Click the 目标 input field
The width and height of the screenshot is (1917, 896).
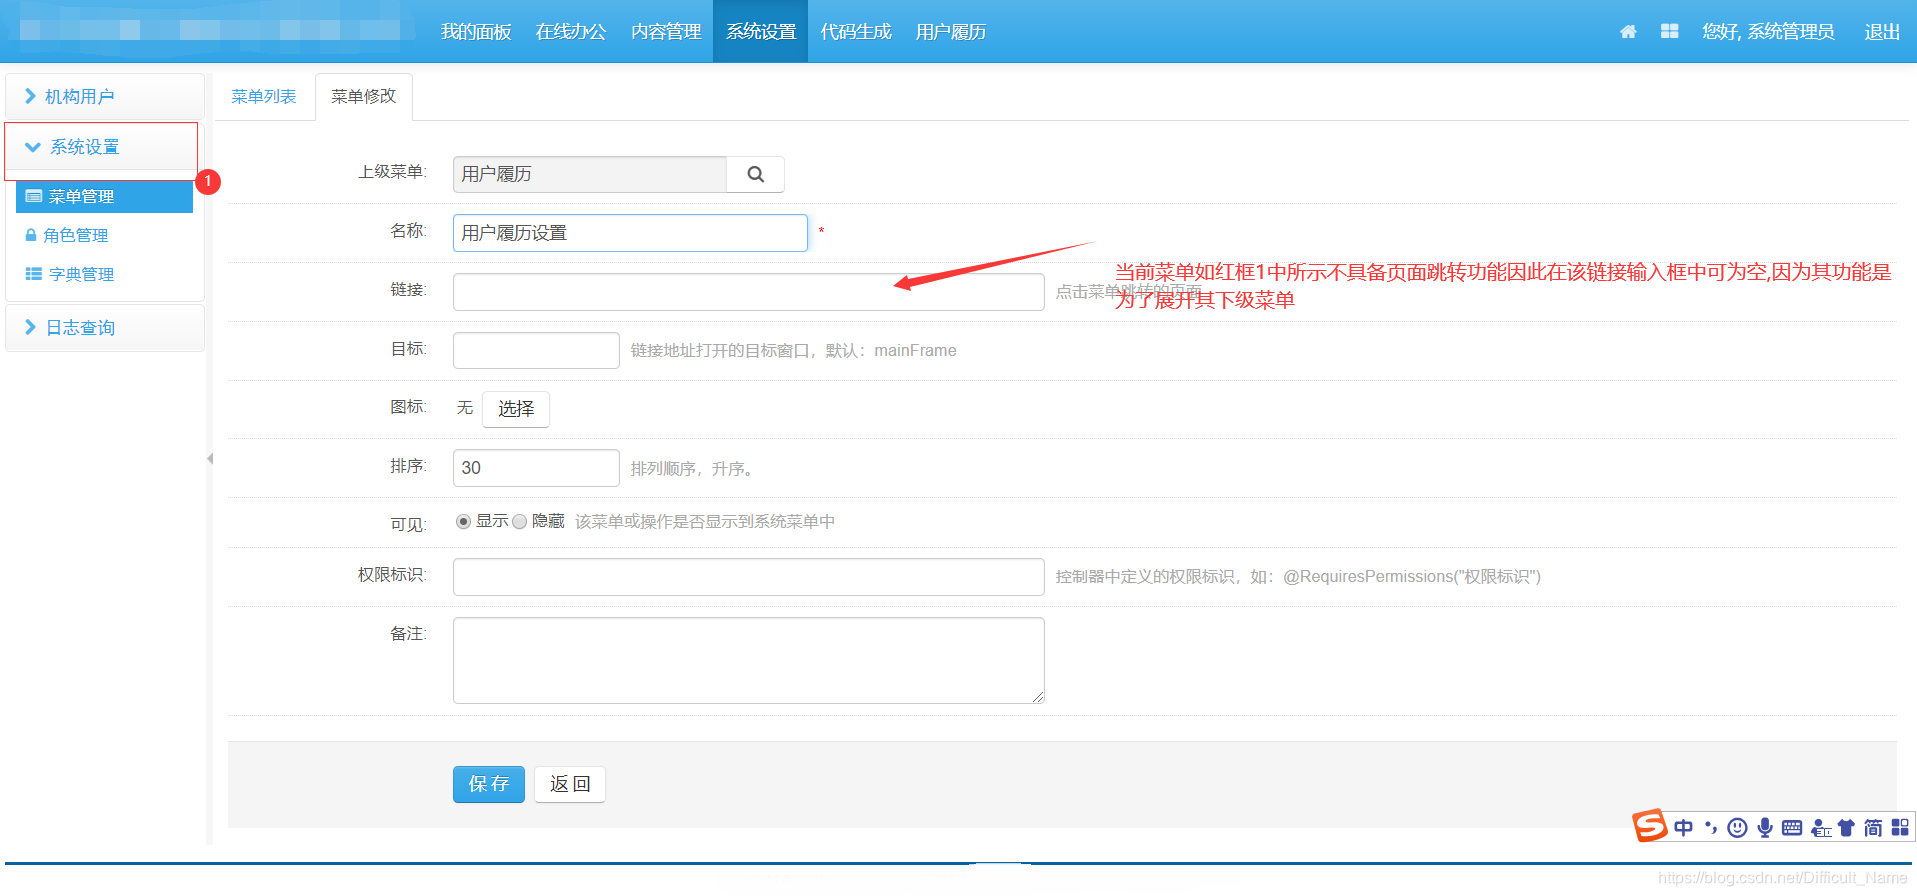click(x=536, y=350)
